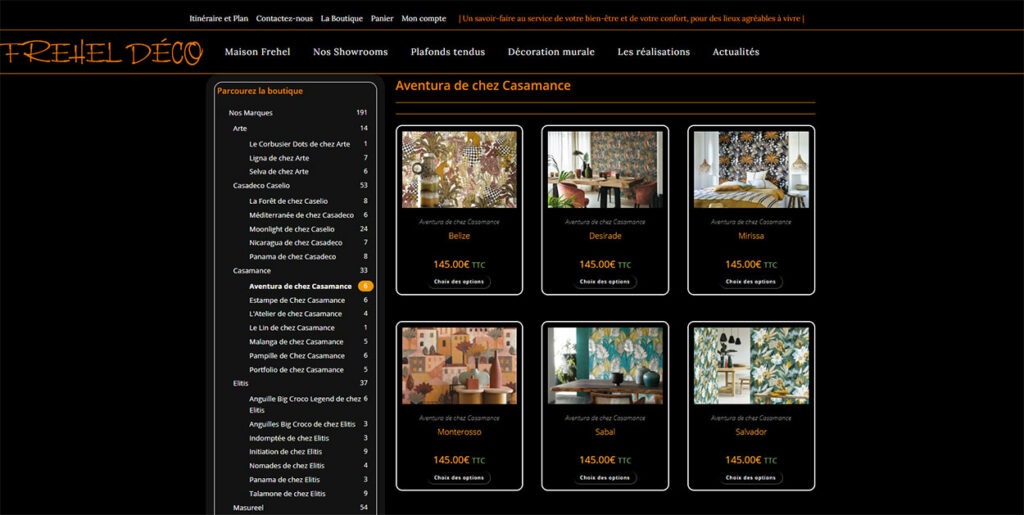Open Nicaragua de chez Casadeco
Image resolution: width=1024 pixels, height=515 pixels.
296,243
